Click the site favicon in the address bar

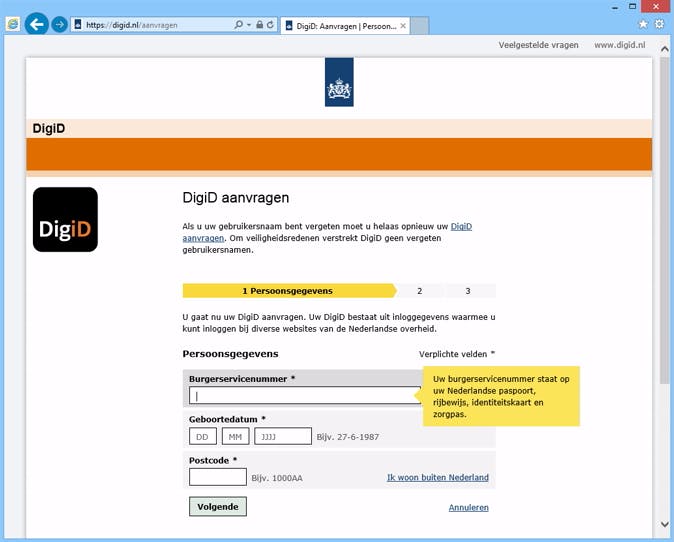(x=78, y=24)
